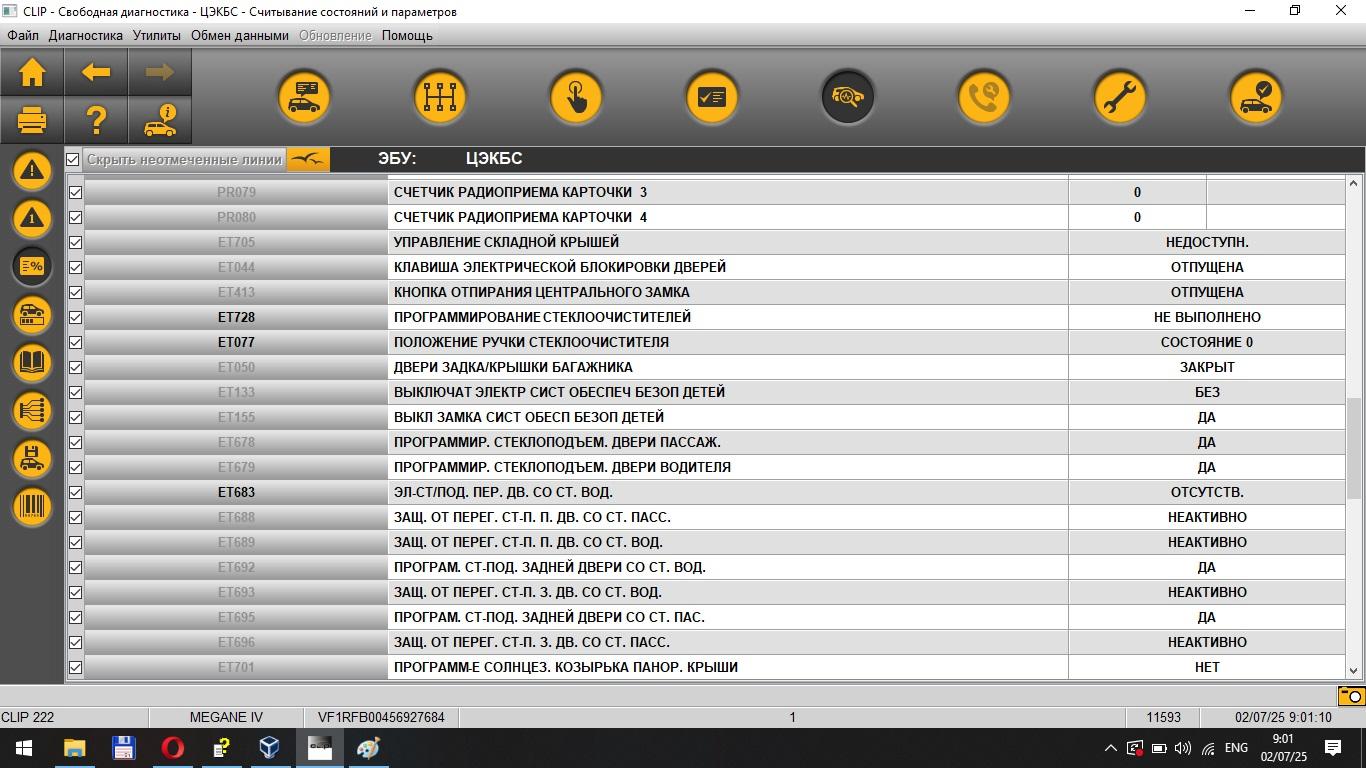
Task: Toggle the Скрыть неотмеченные линии checkbox
Action: [73, 159]
